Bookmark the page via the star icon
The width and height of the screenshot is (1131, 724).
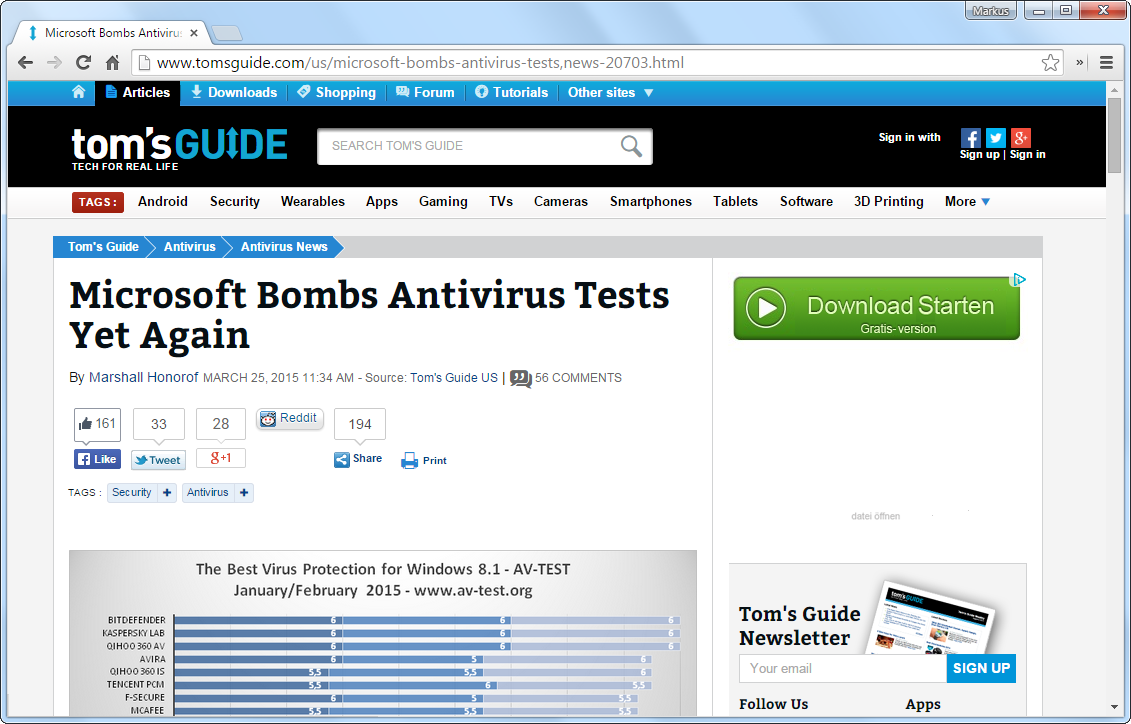coord(1051,62)
